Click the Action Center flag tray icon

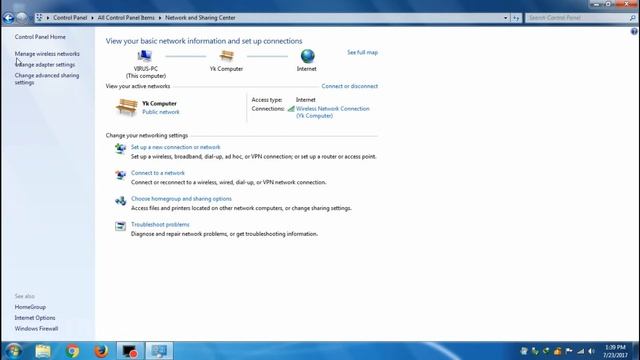(x=569, y=351)
